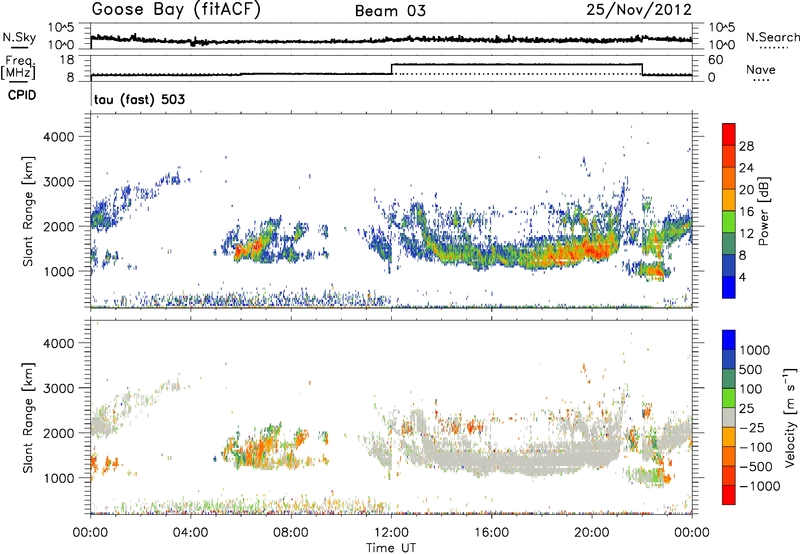Click red top segment of power colorbar
Screen dimensions: 800x554
pos(729,134)
